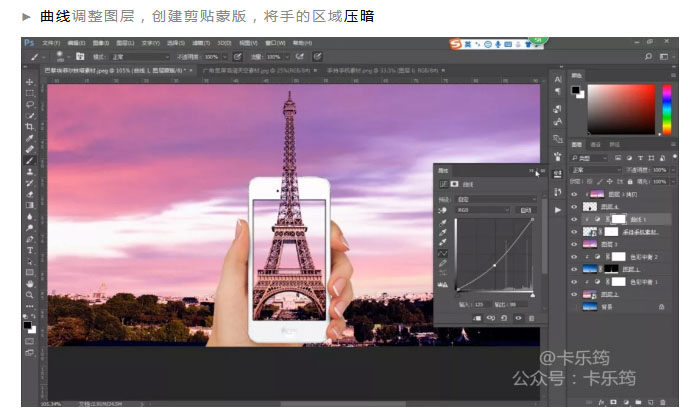Open the Window (W) menu

click(x=275, y=43)
